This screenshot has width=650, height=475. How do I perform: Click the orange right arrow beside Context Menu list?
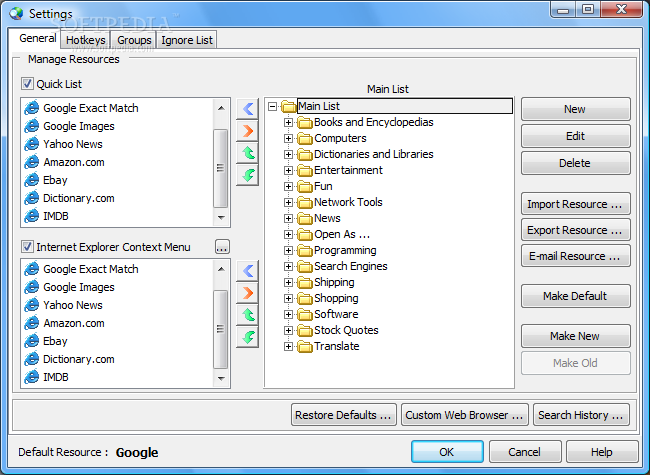(247, 293)
